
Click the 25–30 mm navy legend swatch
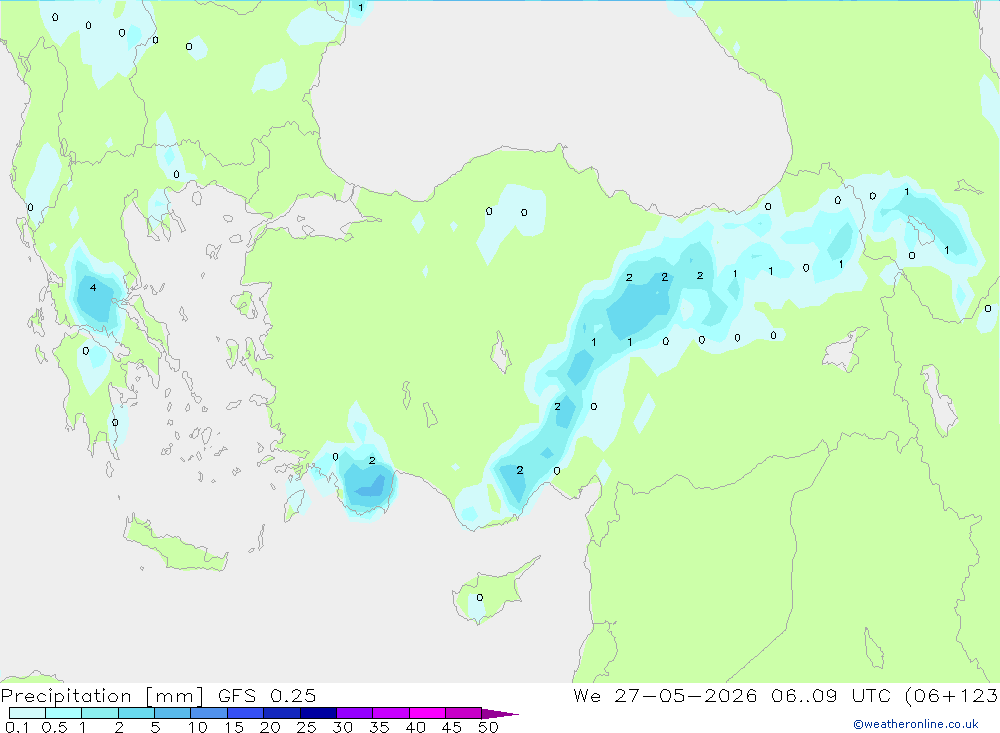pos(318,713)
